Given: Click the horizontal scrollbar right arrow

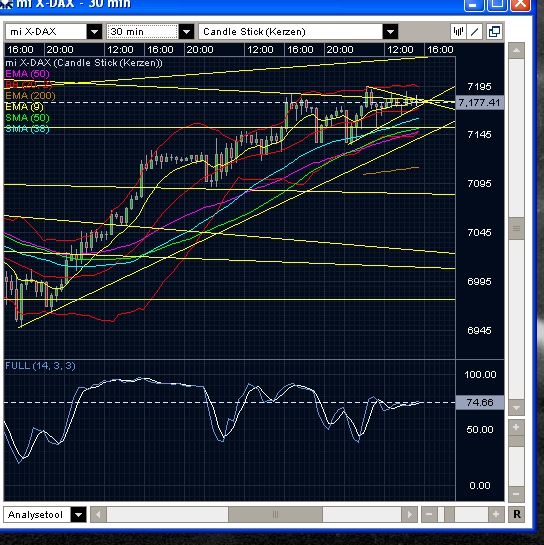Looking at the screenshot, I should (x=409, y=514).
